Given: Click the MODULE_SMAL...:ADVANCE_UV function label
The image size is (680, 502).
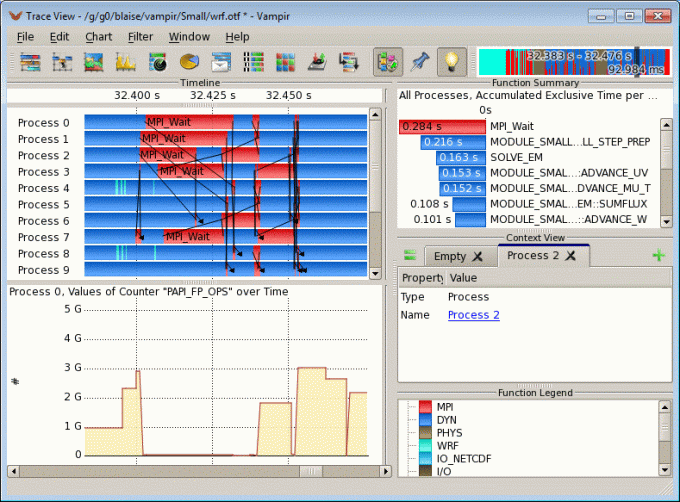Looking at the screenshot, I should 569,173.
